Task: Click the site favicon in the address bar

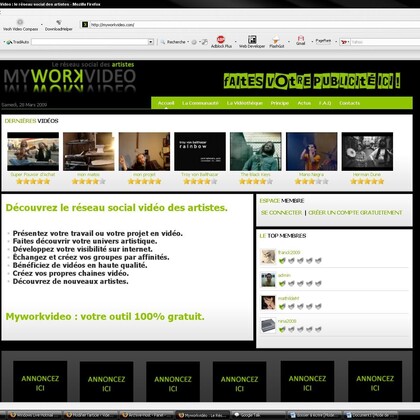Action: pyautogui.click(x=85, y=24)
